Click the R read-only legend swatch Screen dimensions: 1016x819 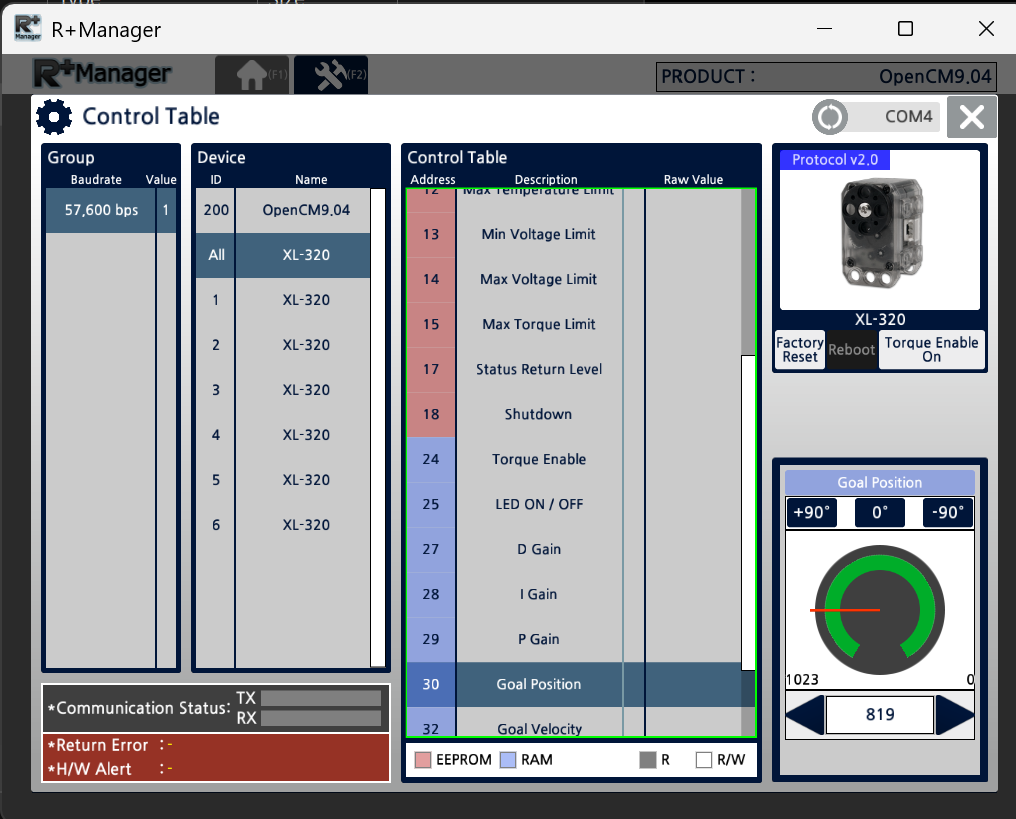[x=648, y=760]
